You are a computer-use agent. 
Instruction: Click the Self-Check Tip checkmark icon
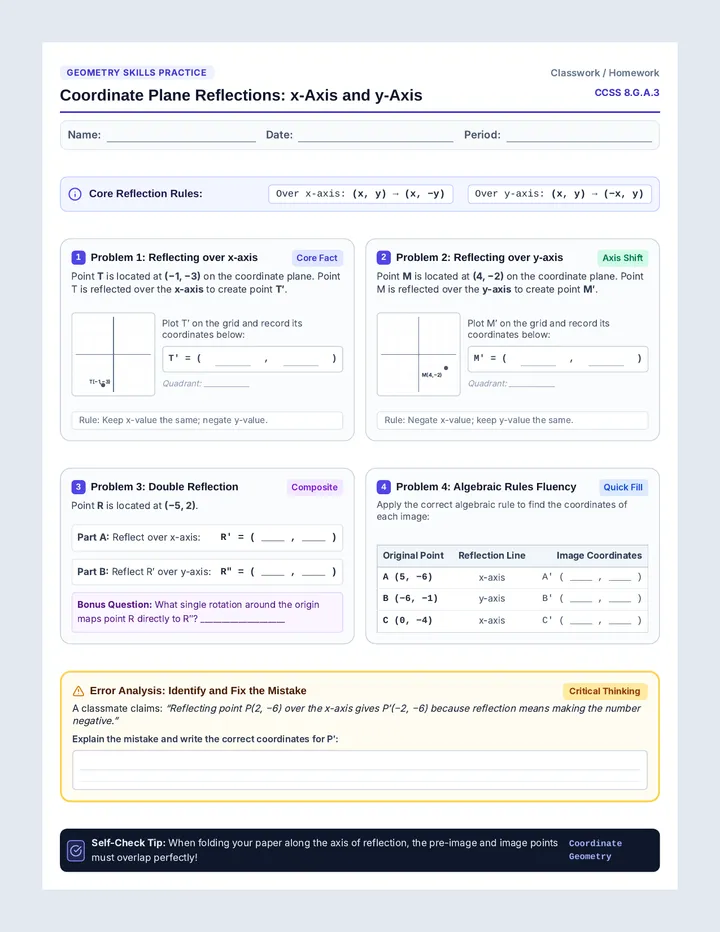(76, 851)
